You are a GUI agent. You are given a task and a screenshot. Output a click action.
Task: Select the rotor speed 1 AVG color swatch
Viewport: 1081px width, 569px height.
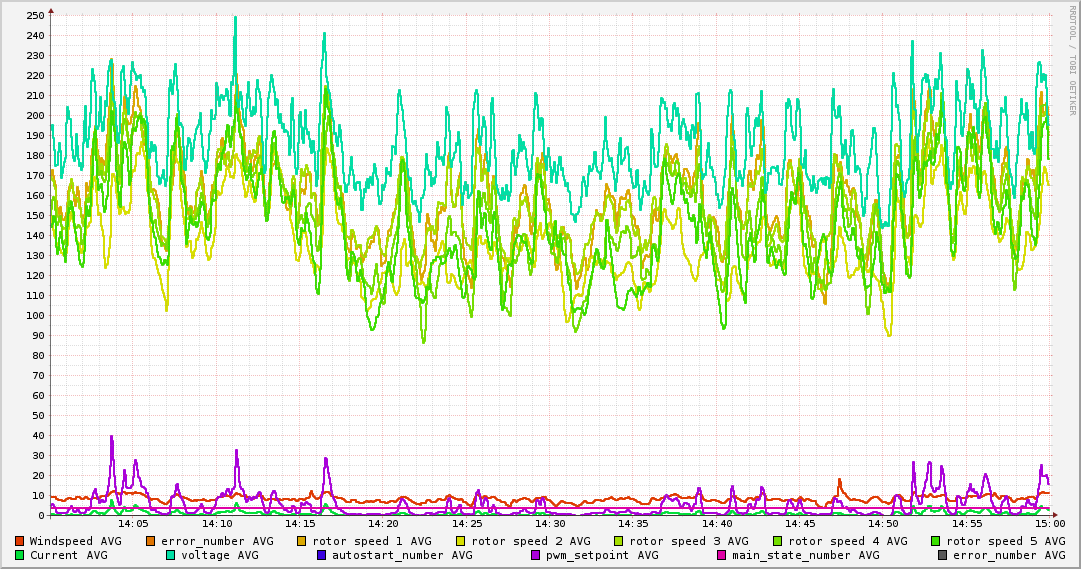(302, 541)
